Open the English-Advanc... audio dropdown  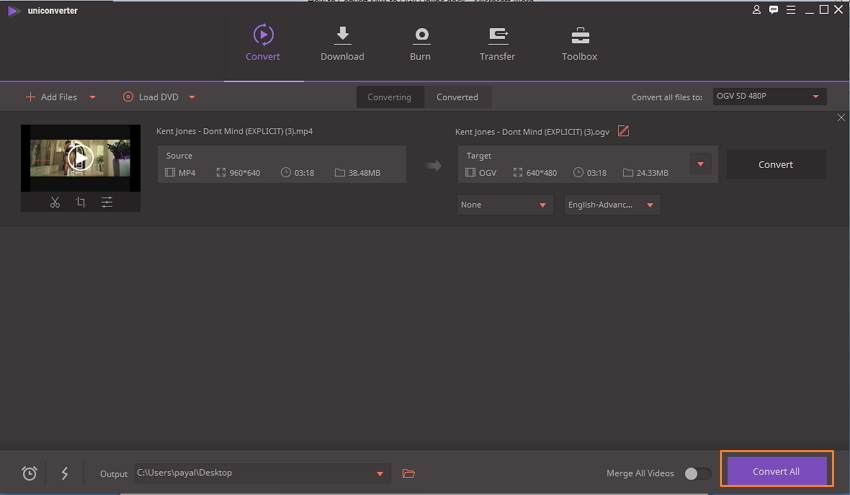tap(612, 205)
